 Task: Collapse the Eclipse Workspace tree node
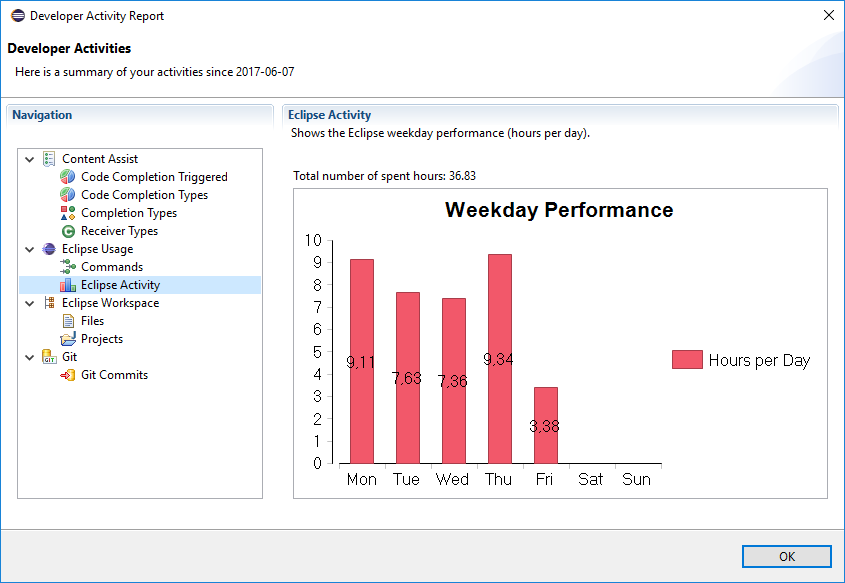[30, 303]
